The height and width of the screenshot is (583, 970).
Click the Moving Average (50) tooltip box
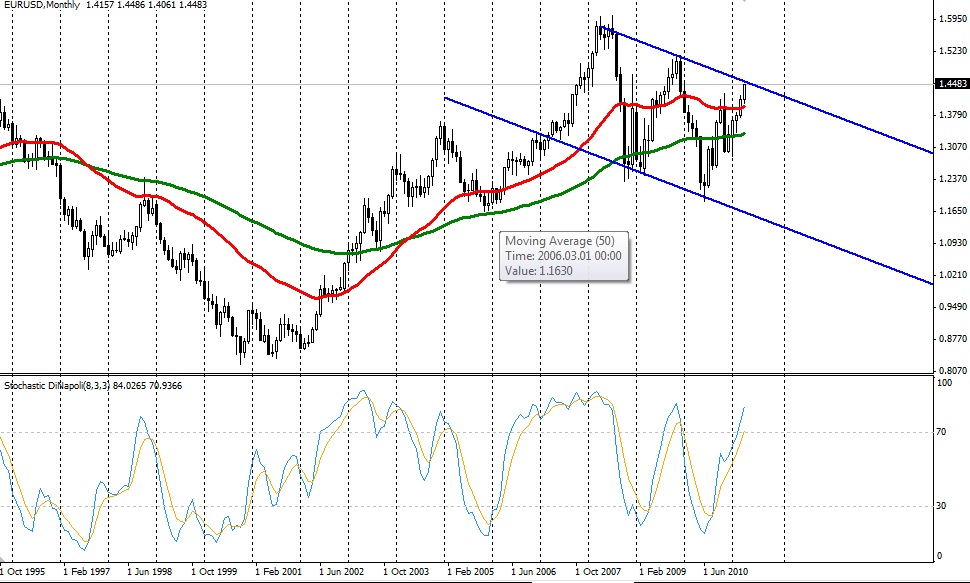[x=564, y=256]
